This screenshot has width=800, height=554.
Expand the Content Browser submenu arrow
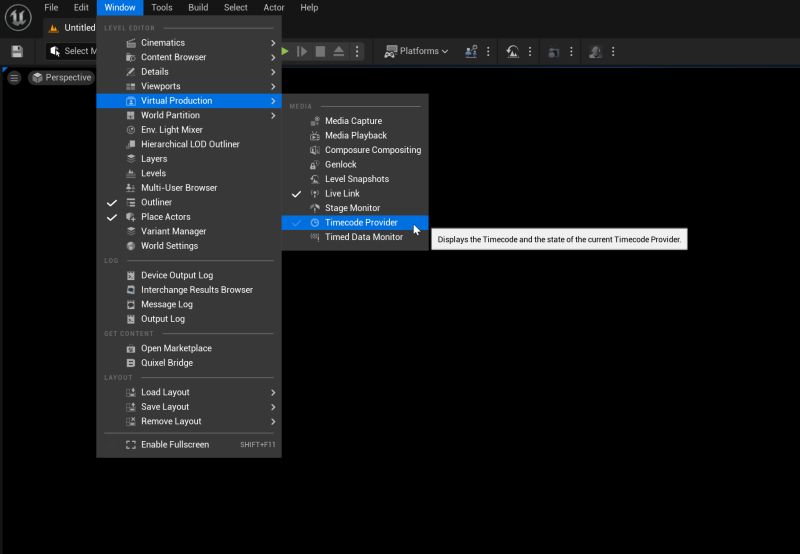[273, 57]
